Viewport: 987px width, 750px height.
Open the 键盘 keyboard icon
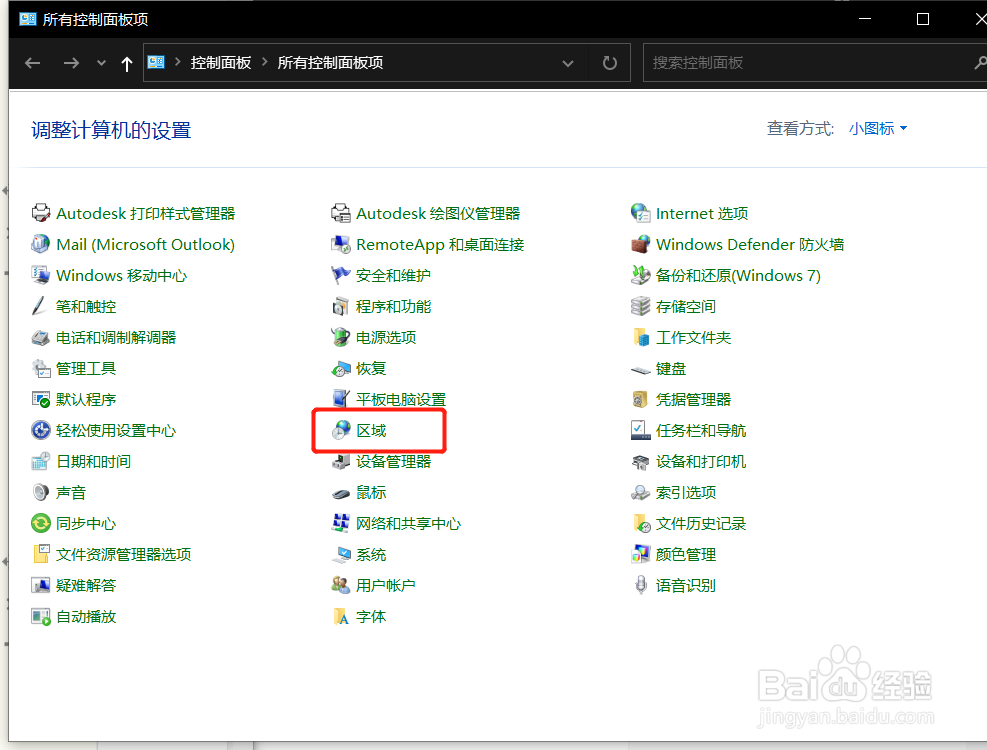[640, 370]
